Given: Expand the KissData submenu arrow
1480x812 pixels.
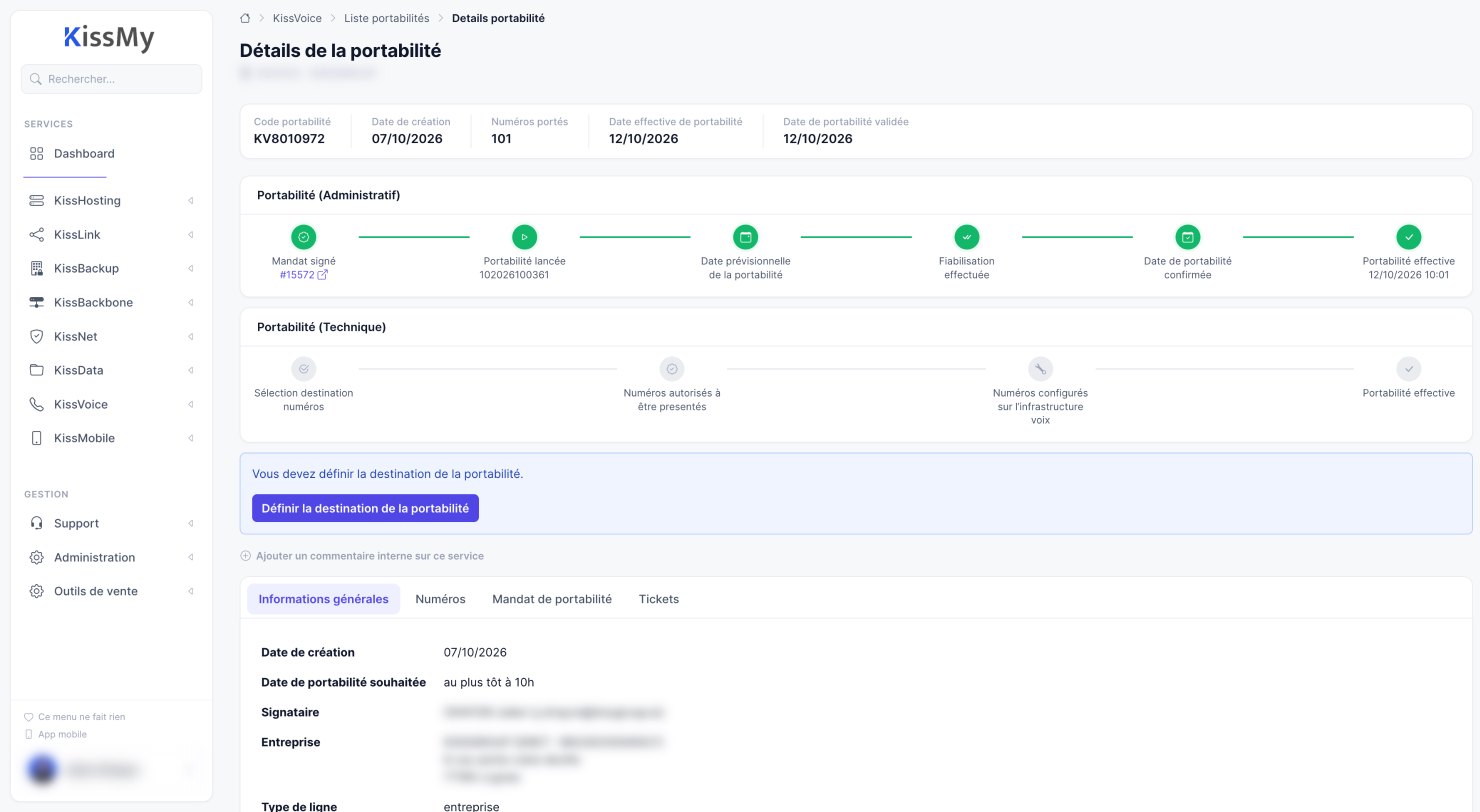Looking at the screenshot, I should (190, 371).
